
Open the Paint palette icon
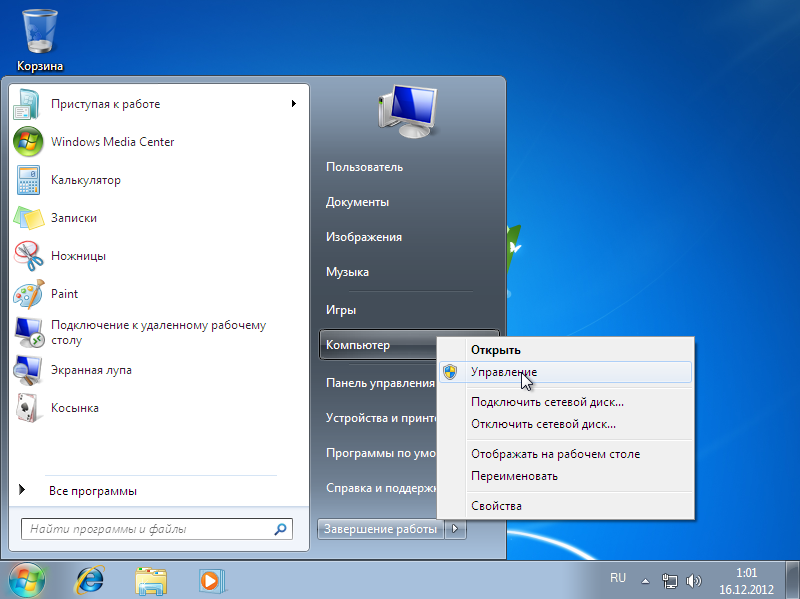(x=28, y=294)
